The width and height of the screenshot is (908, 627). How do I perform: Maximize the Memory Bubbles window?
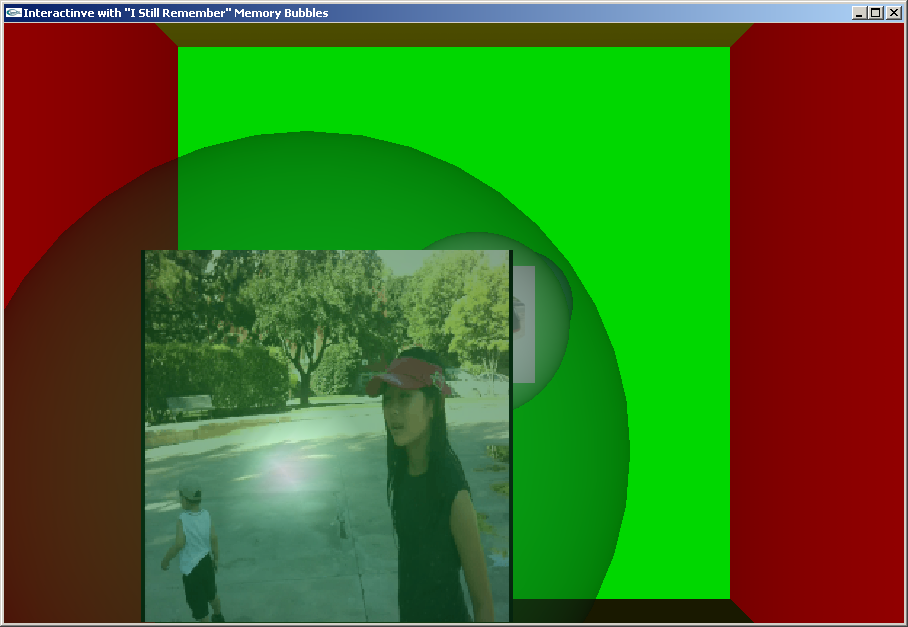[x=875, y=13]
